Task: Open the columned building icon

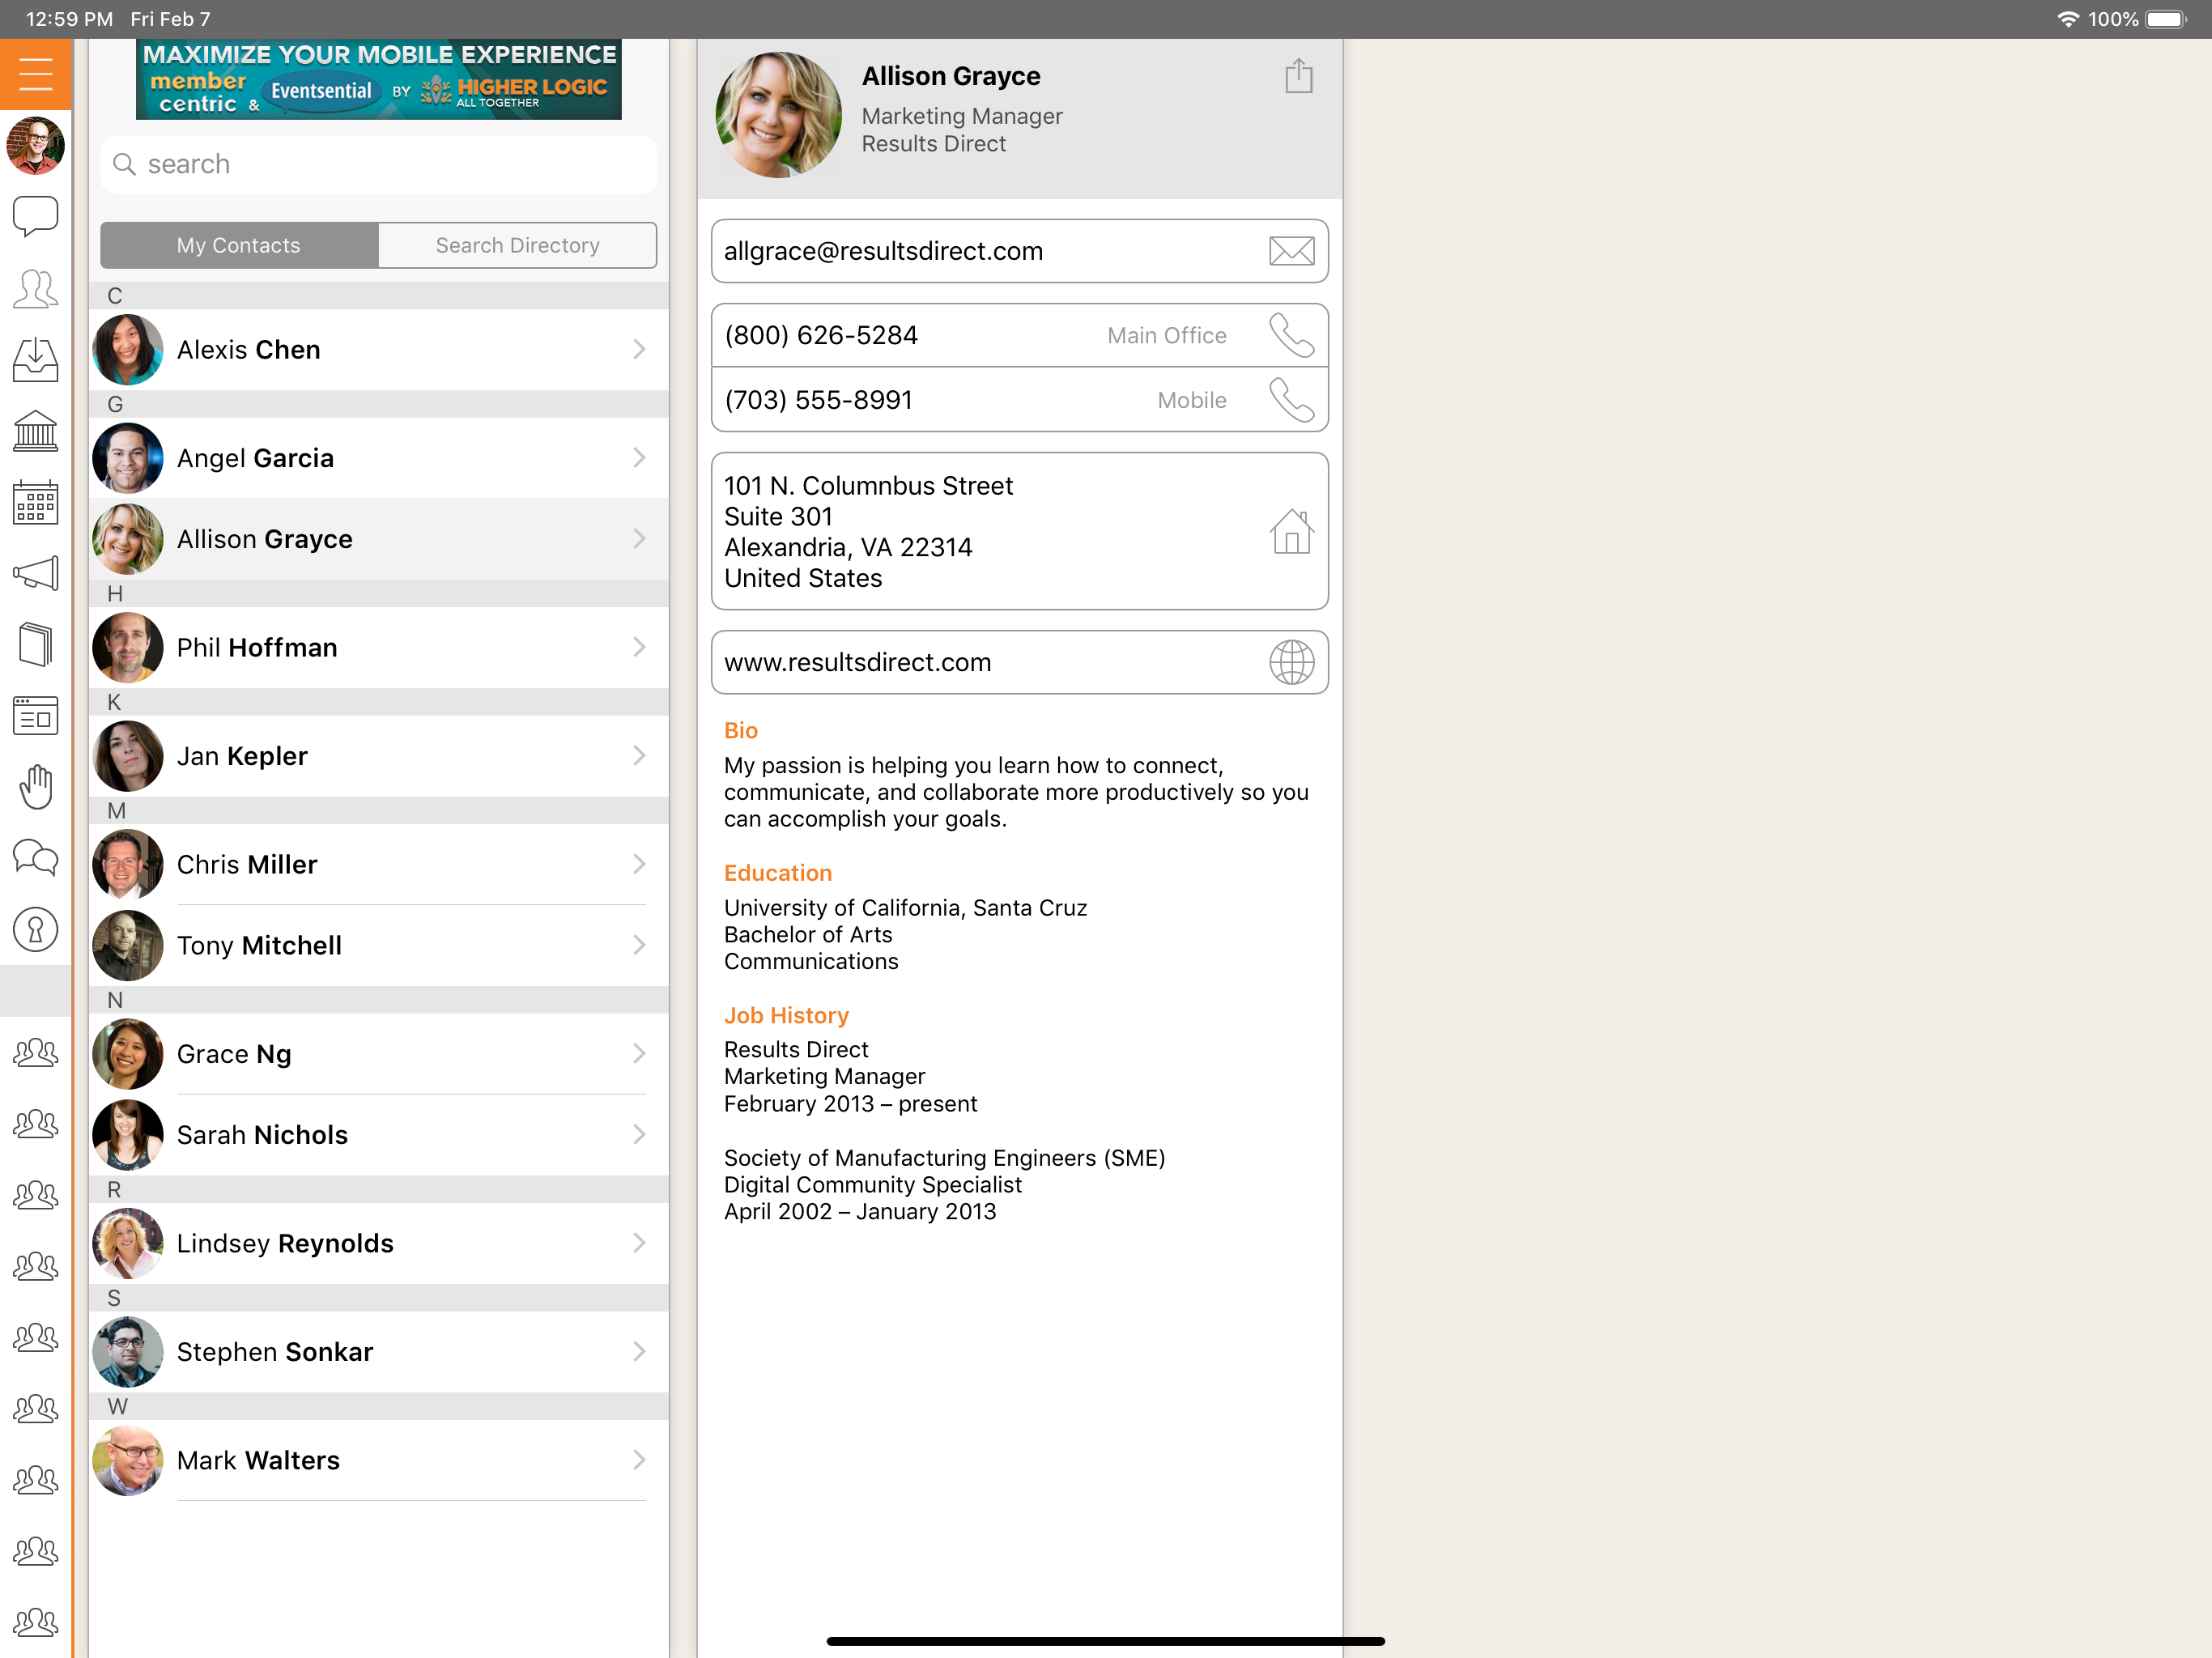Action: (x=35, y=431)
